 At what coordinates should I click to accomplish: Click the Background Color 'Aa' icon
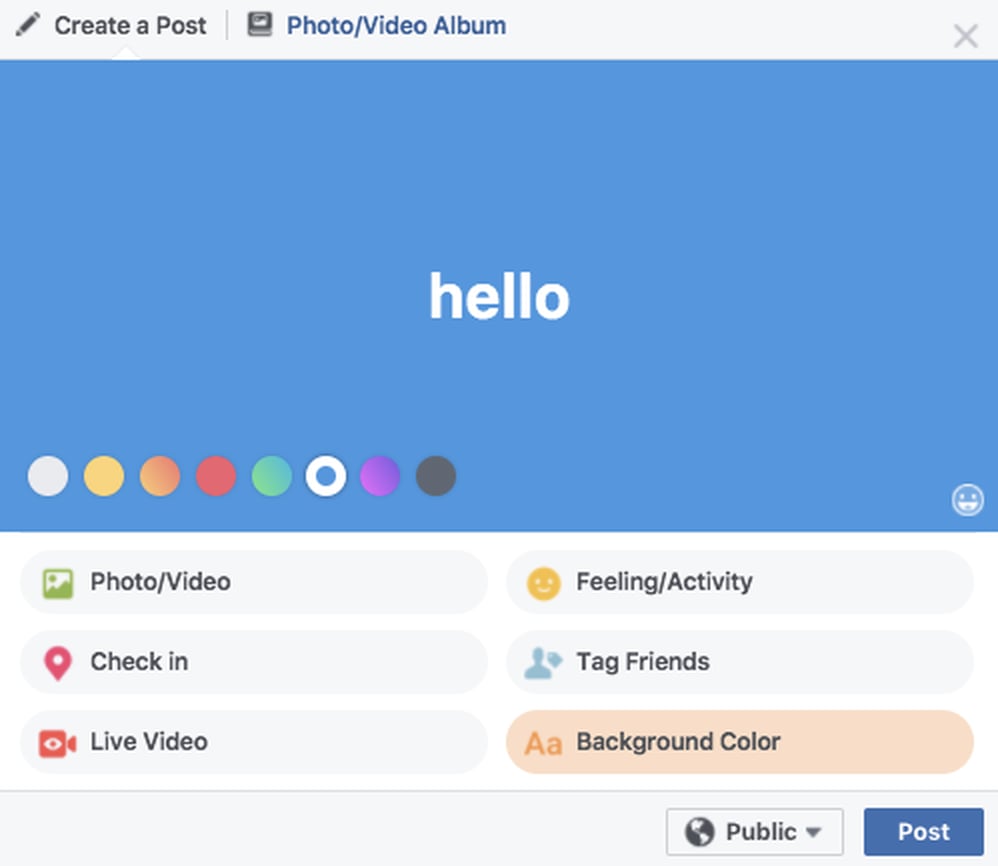point(542,742)
